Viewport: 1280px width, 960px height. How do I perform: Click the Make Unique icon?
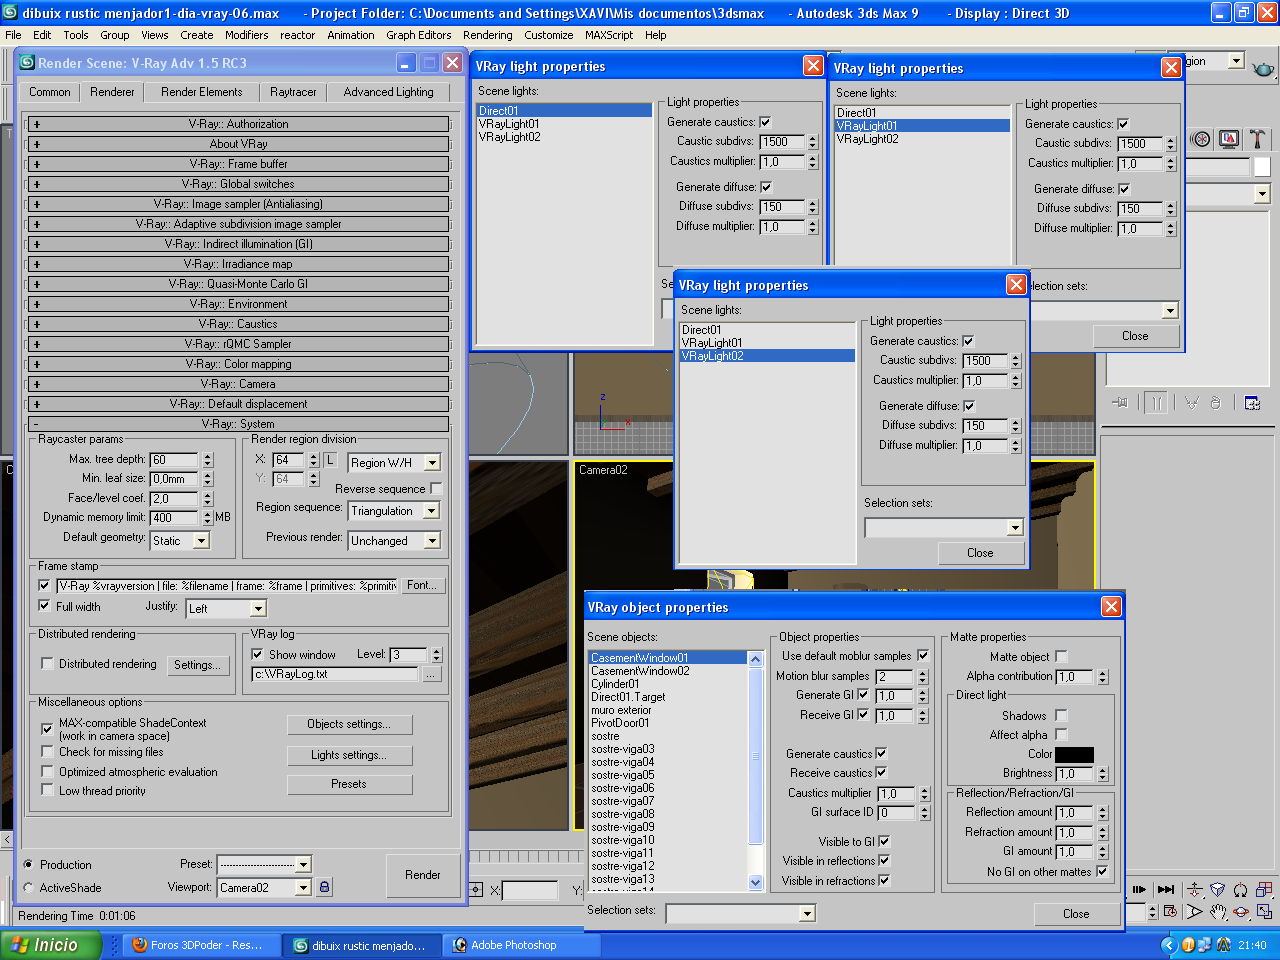pyautogui.click(x=1192, y=402)
